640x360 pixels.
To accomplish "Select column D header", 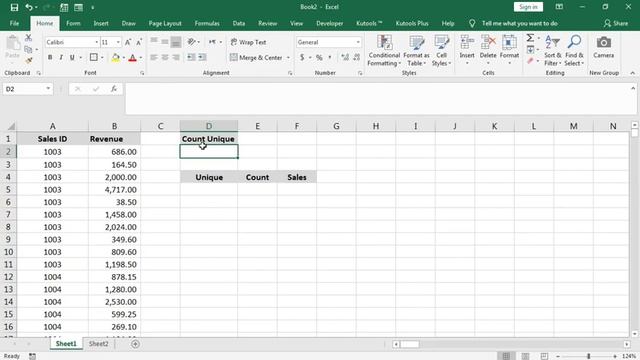I will click(x=209, y=126).
